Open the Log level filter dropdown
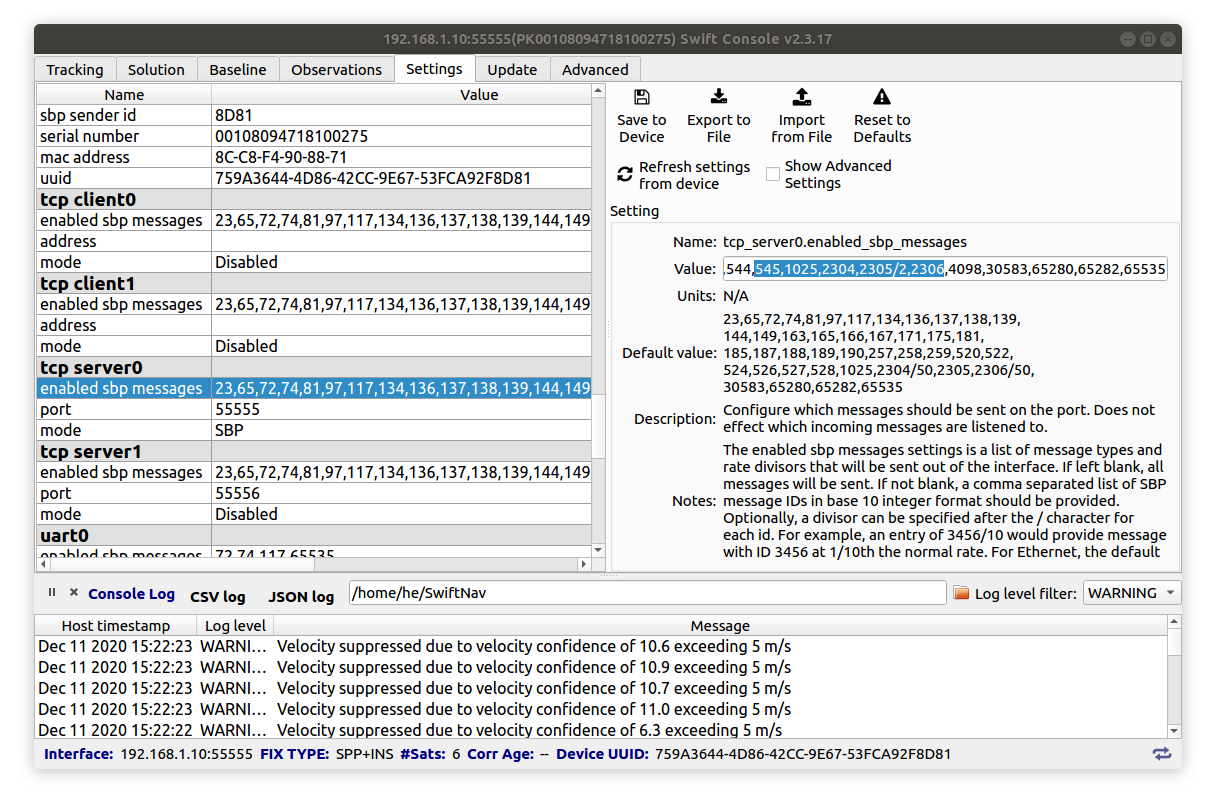1222x803 pixels. tap(1132, 593)
